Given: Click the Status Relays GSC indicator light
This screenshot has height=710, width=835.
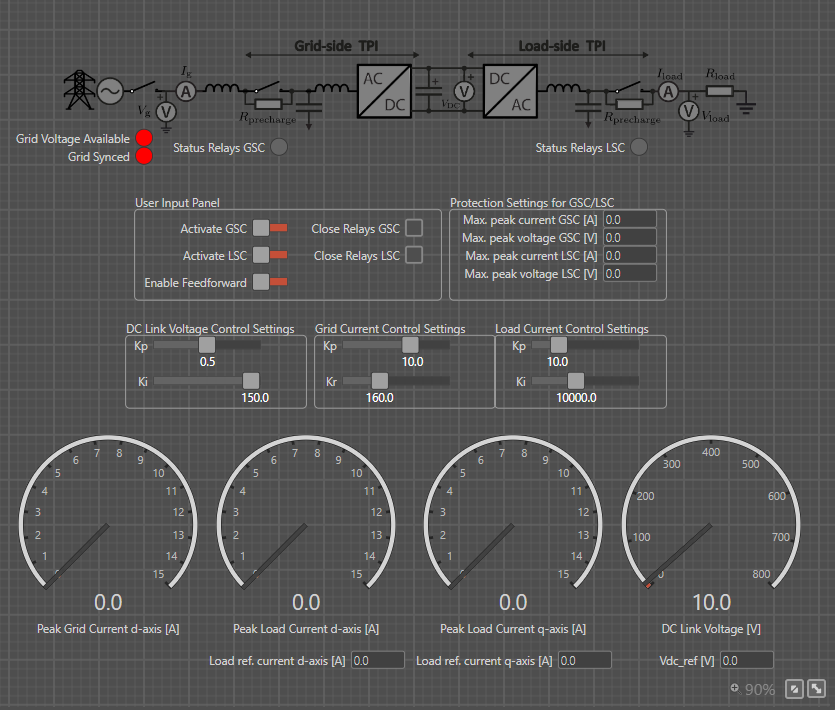Looking at the screenshot, I should pyautogui.click(x=279, y=148).
